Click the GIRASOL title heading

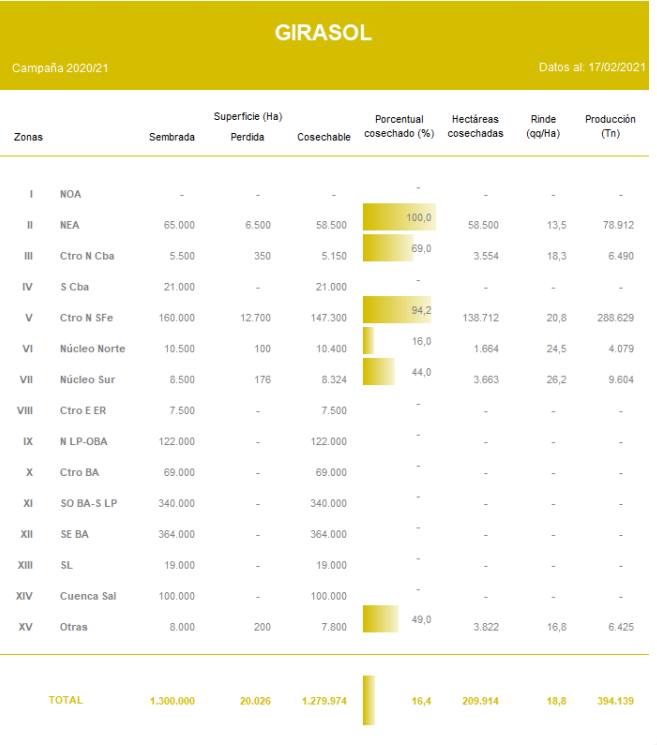coord(323,33)
